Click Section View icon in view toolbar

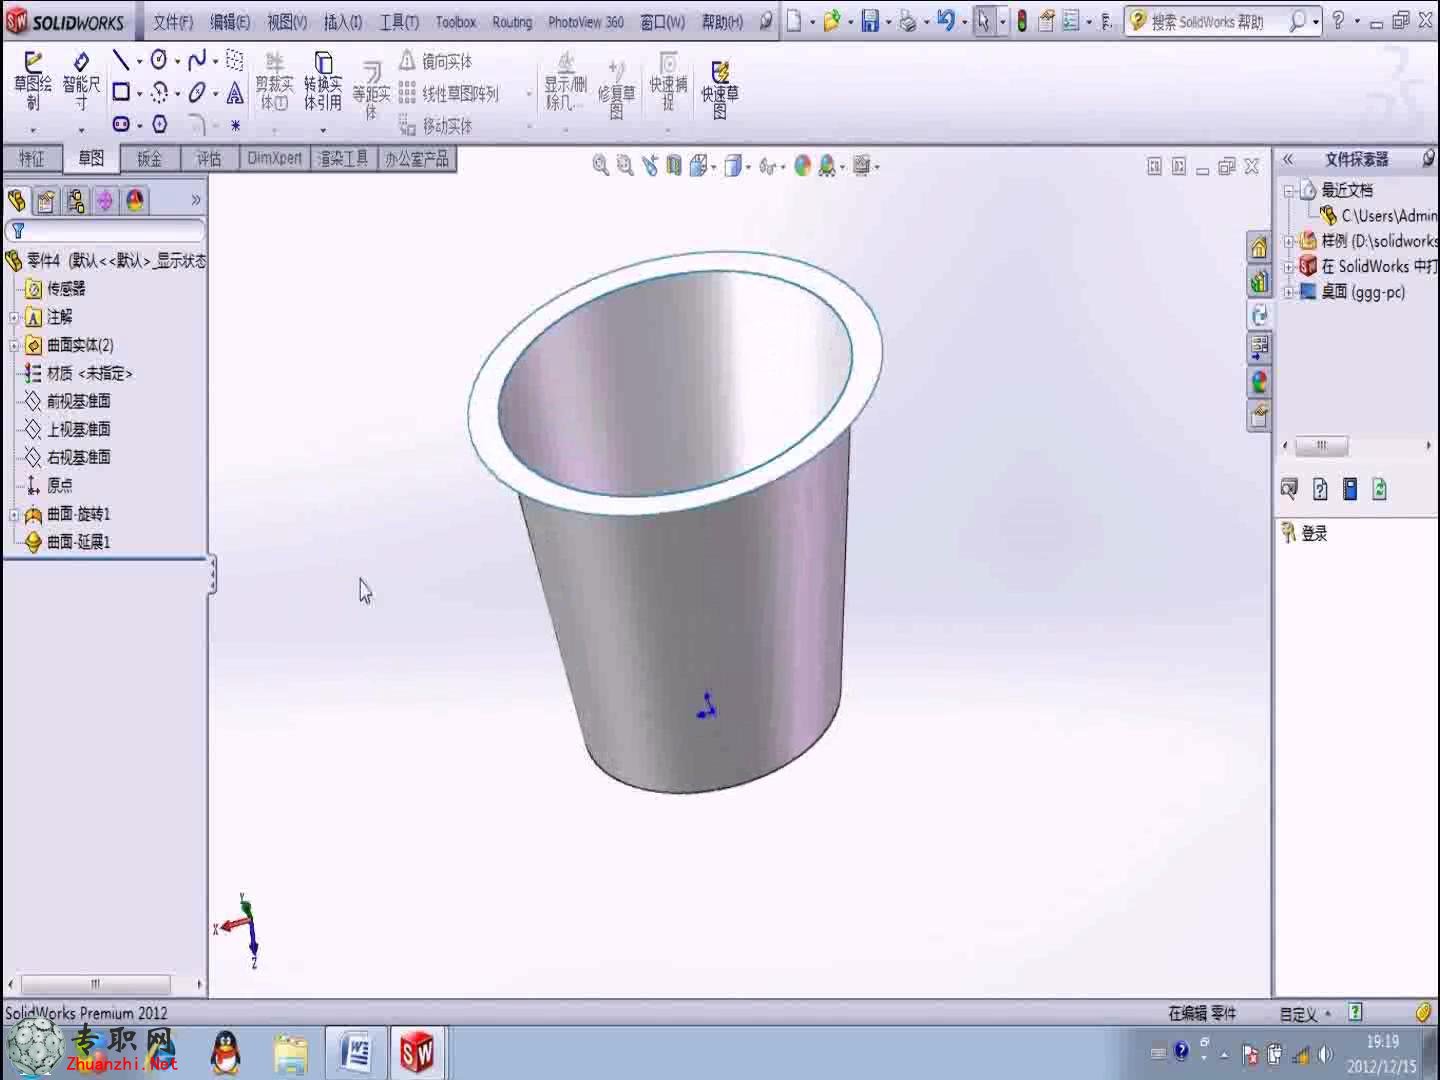(x=674, y=166)
